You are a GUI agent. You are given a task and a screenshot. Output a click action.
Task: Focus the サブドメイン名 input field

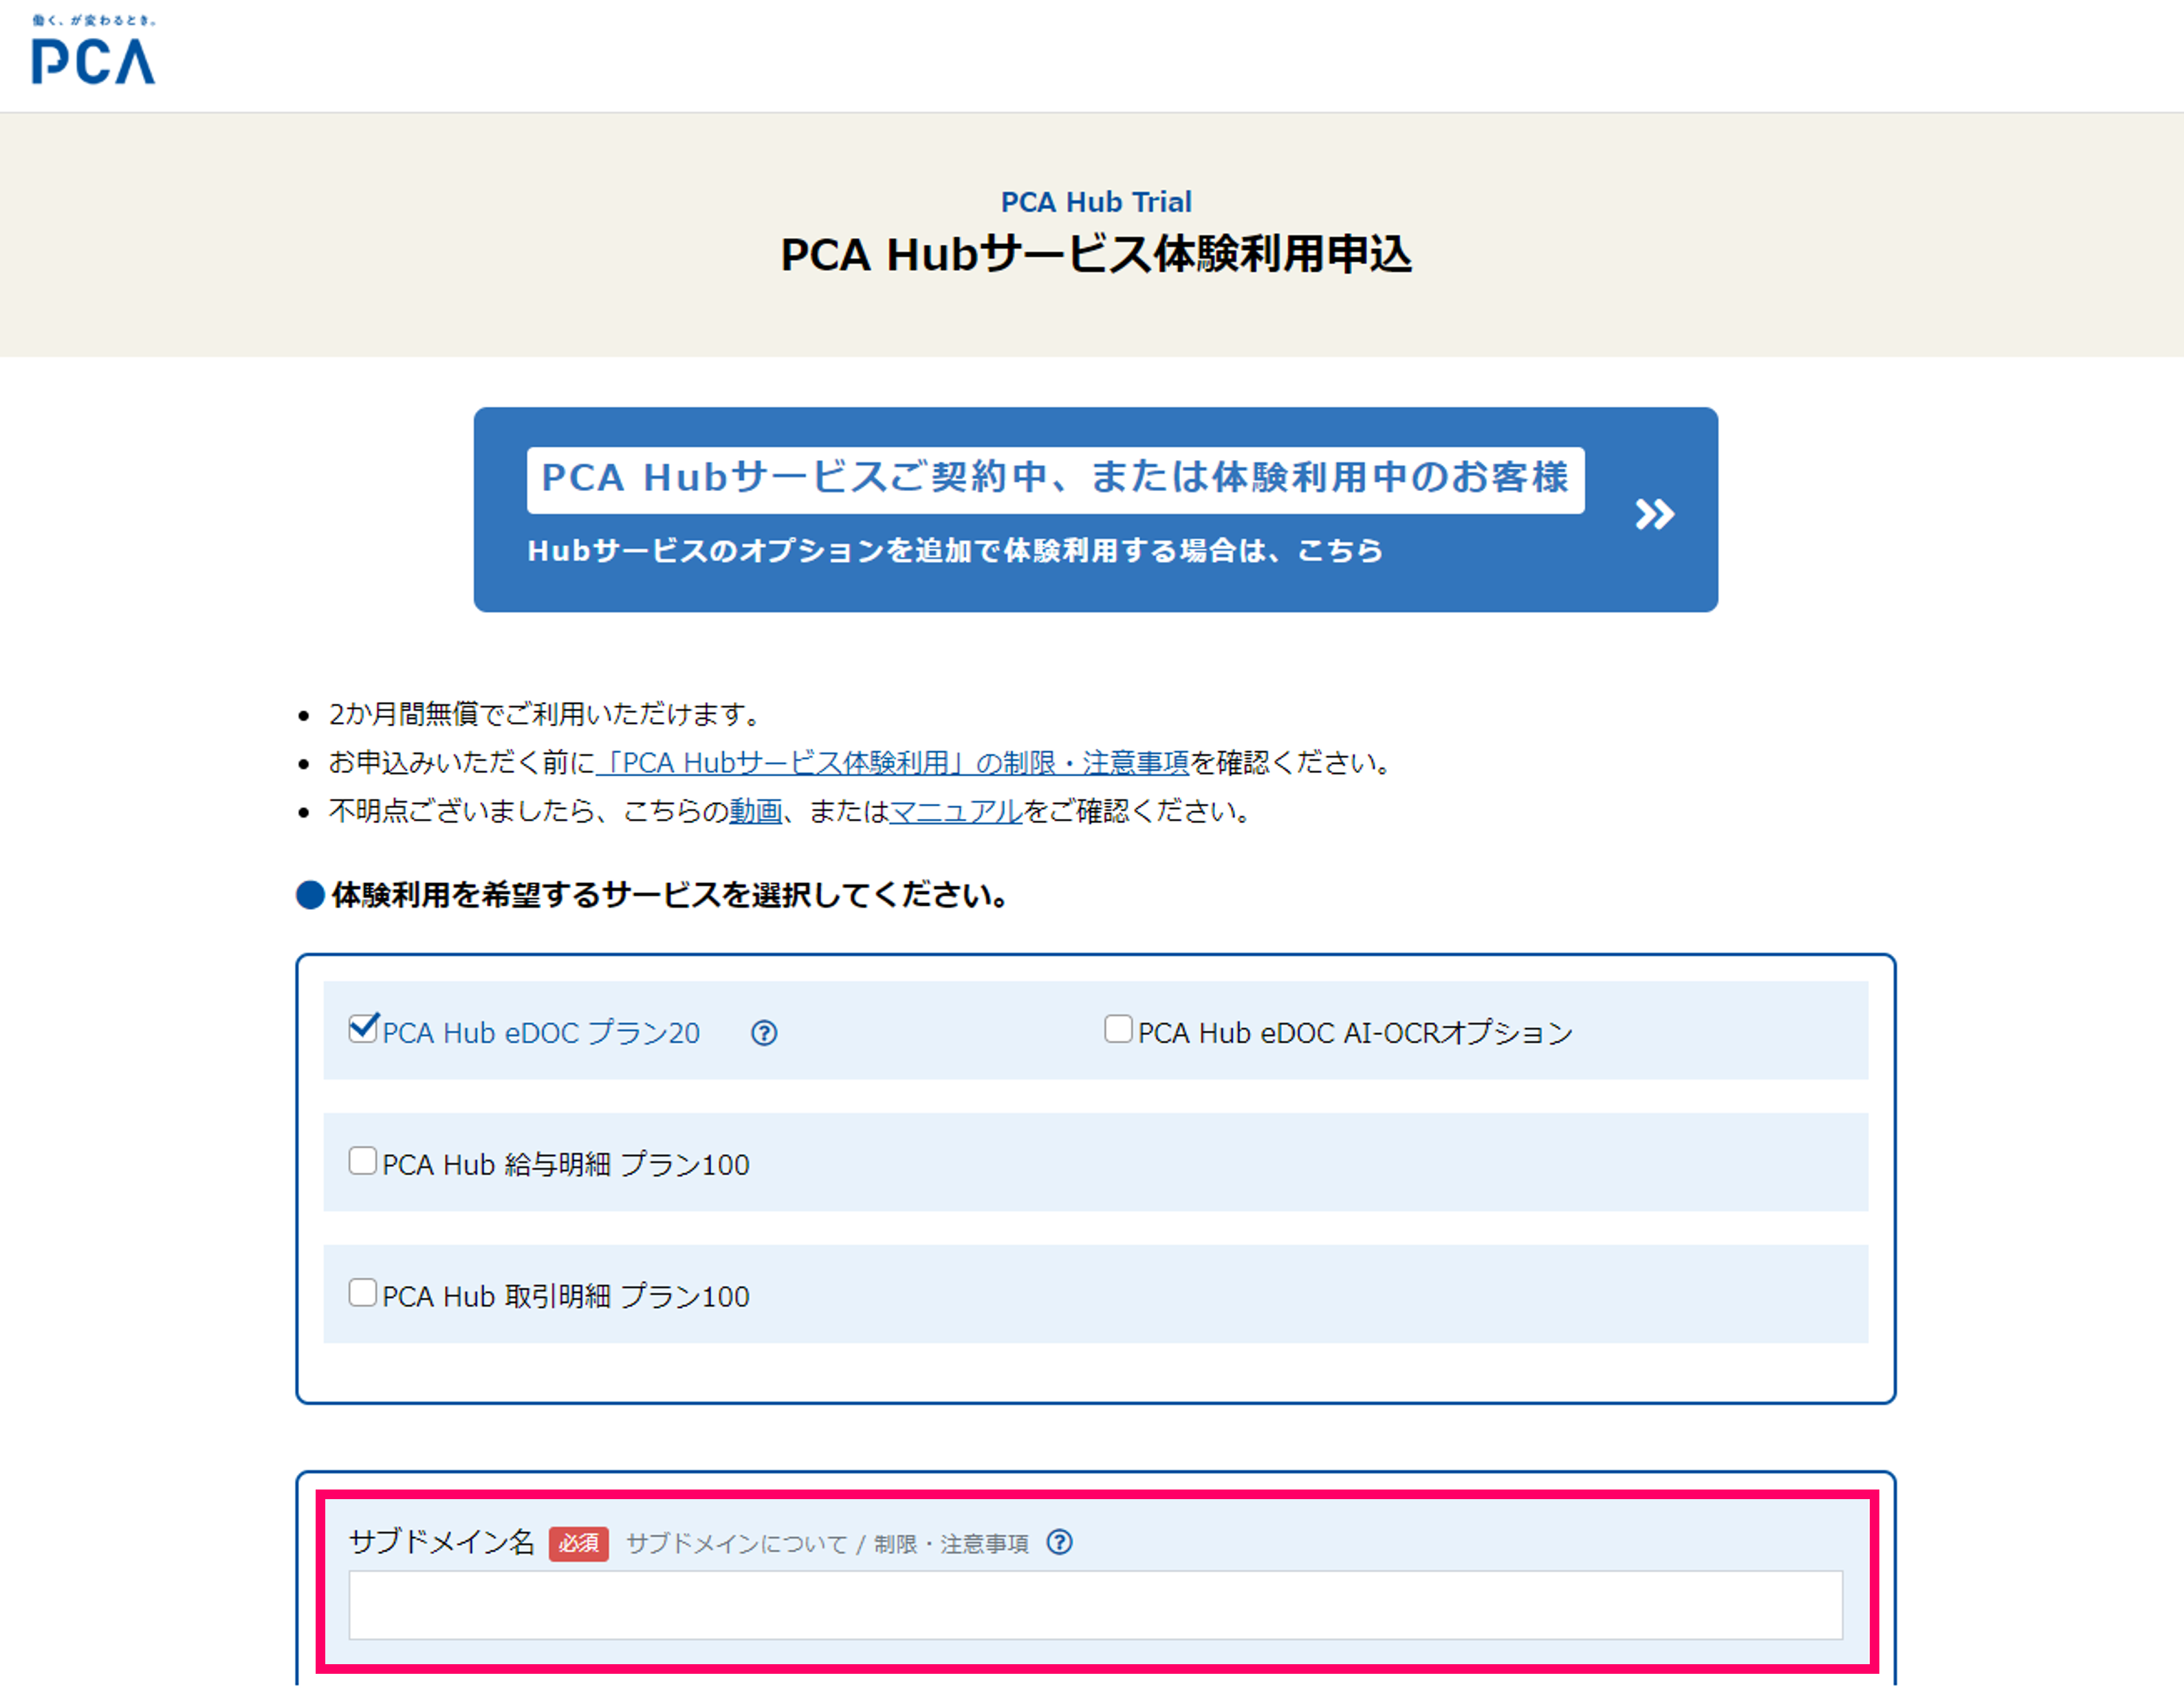coord(1095,1605)
